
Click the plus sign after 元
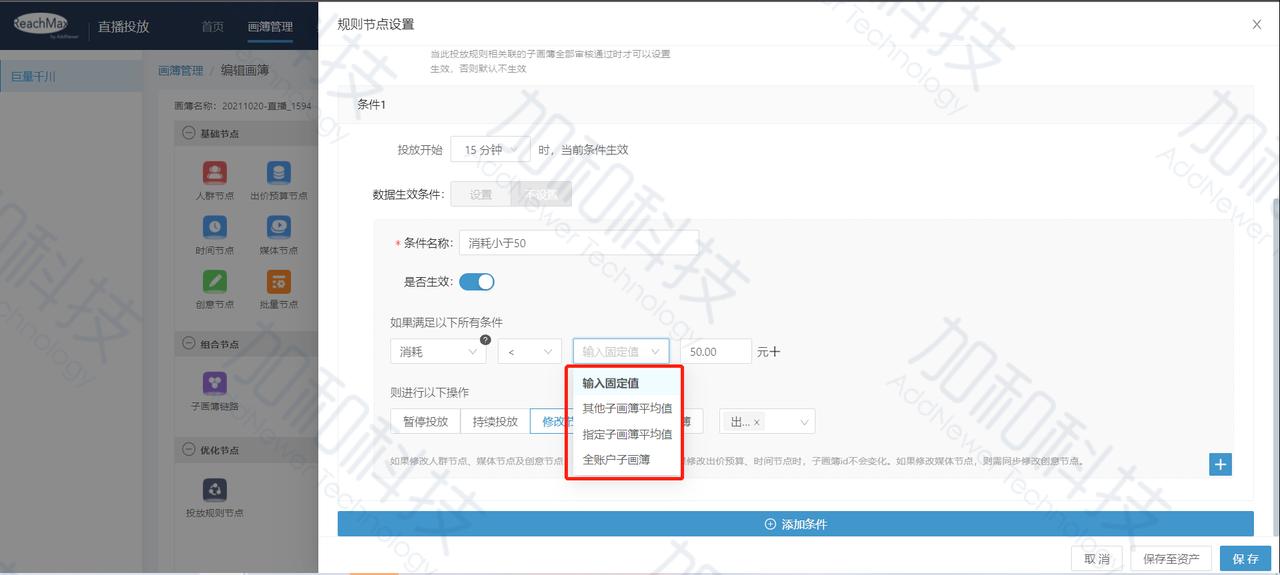(x=775, y=352)
